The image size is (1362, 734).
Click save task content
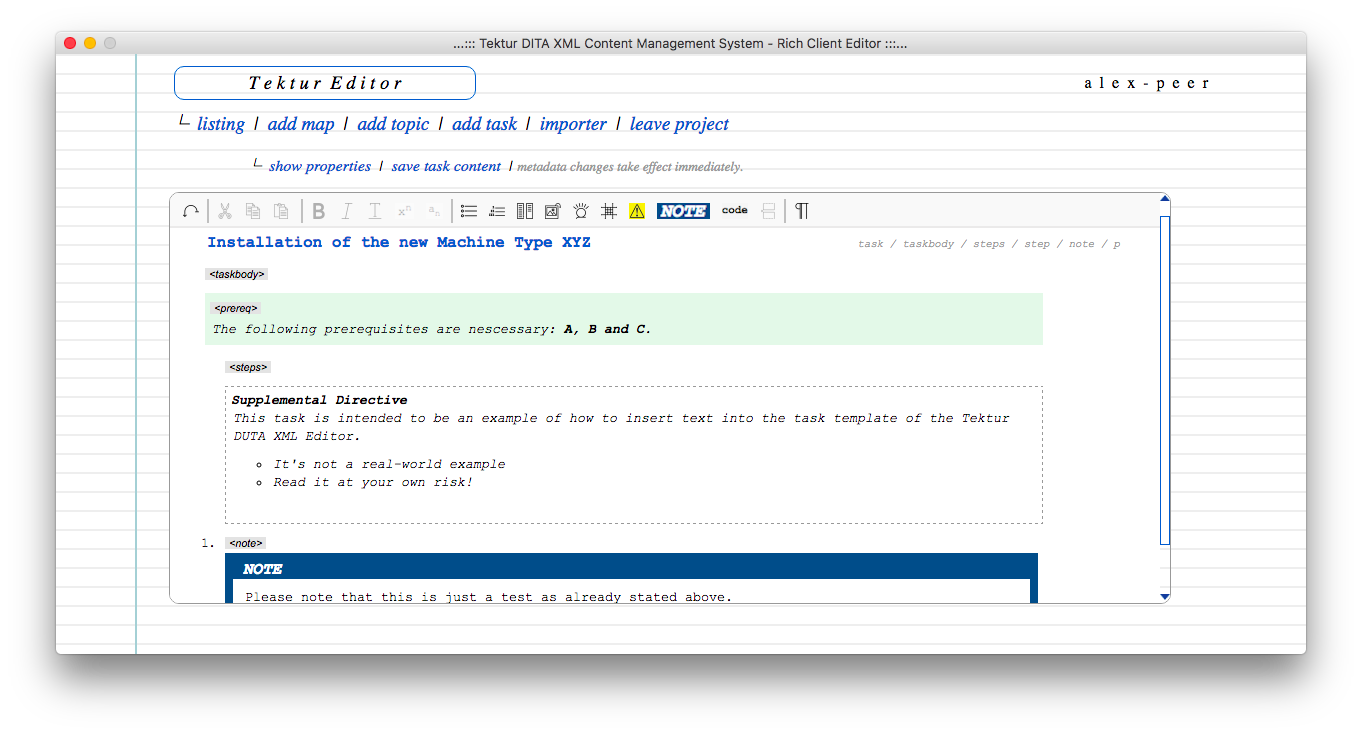(446, 166)
